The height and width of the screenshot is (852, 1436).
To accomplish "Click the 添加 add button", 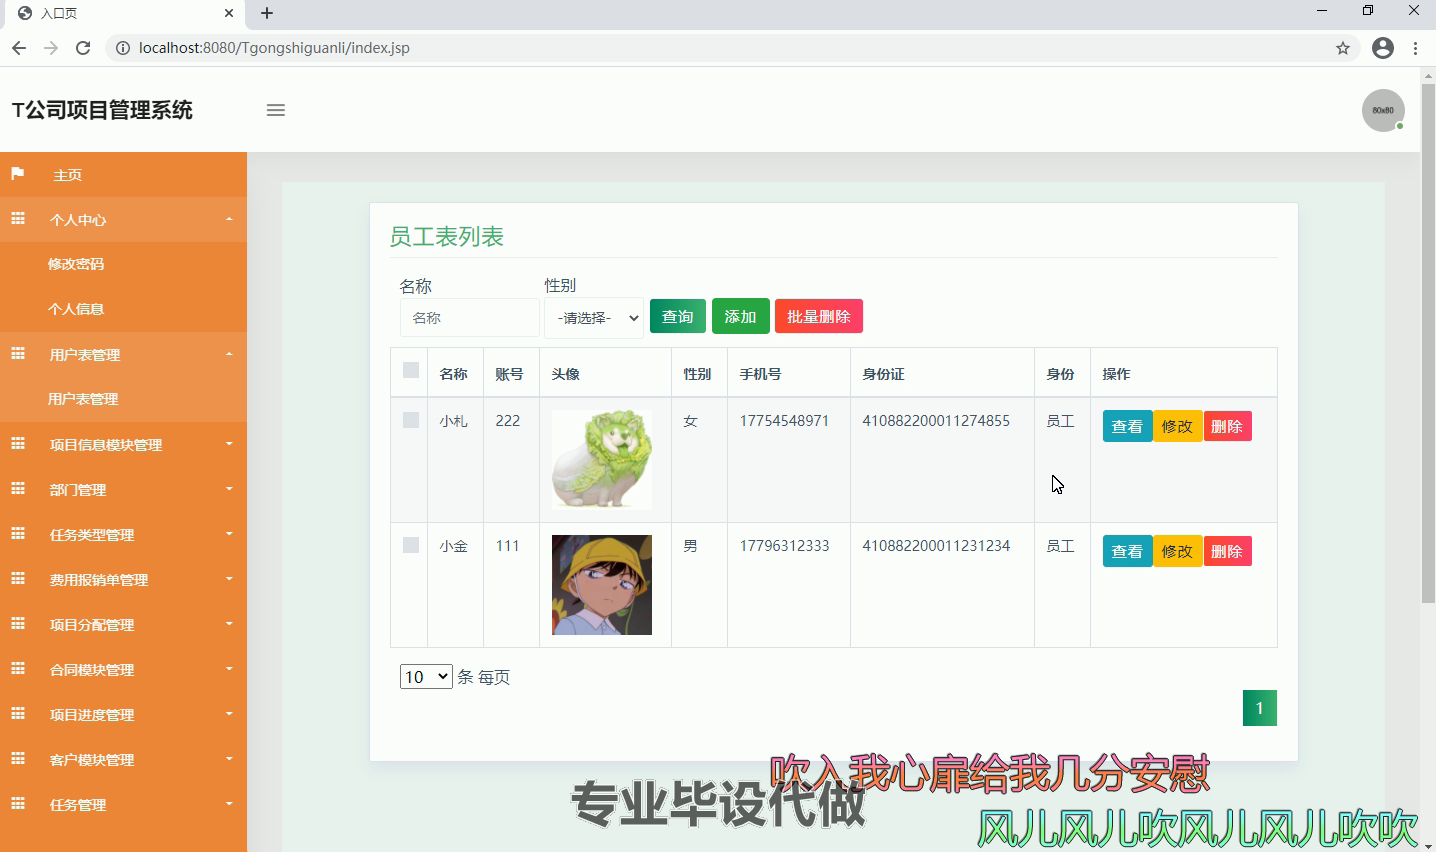I will tap(741, 316).
